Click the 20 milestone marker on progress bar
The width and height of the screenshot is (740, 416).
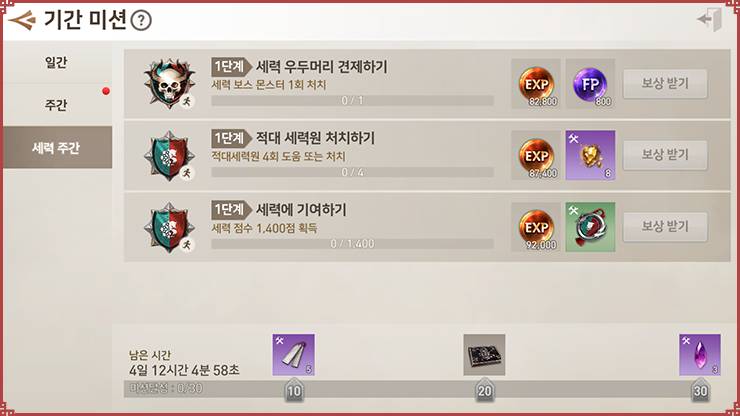click(x=484, y=391)
